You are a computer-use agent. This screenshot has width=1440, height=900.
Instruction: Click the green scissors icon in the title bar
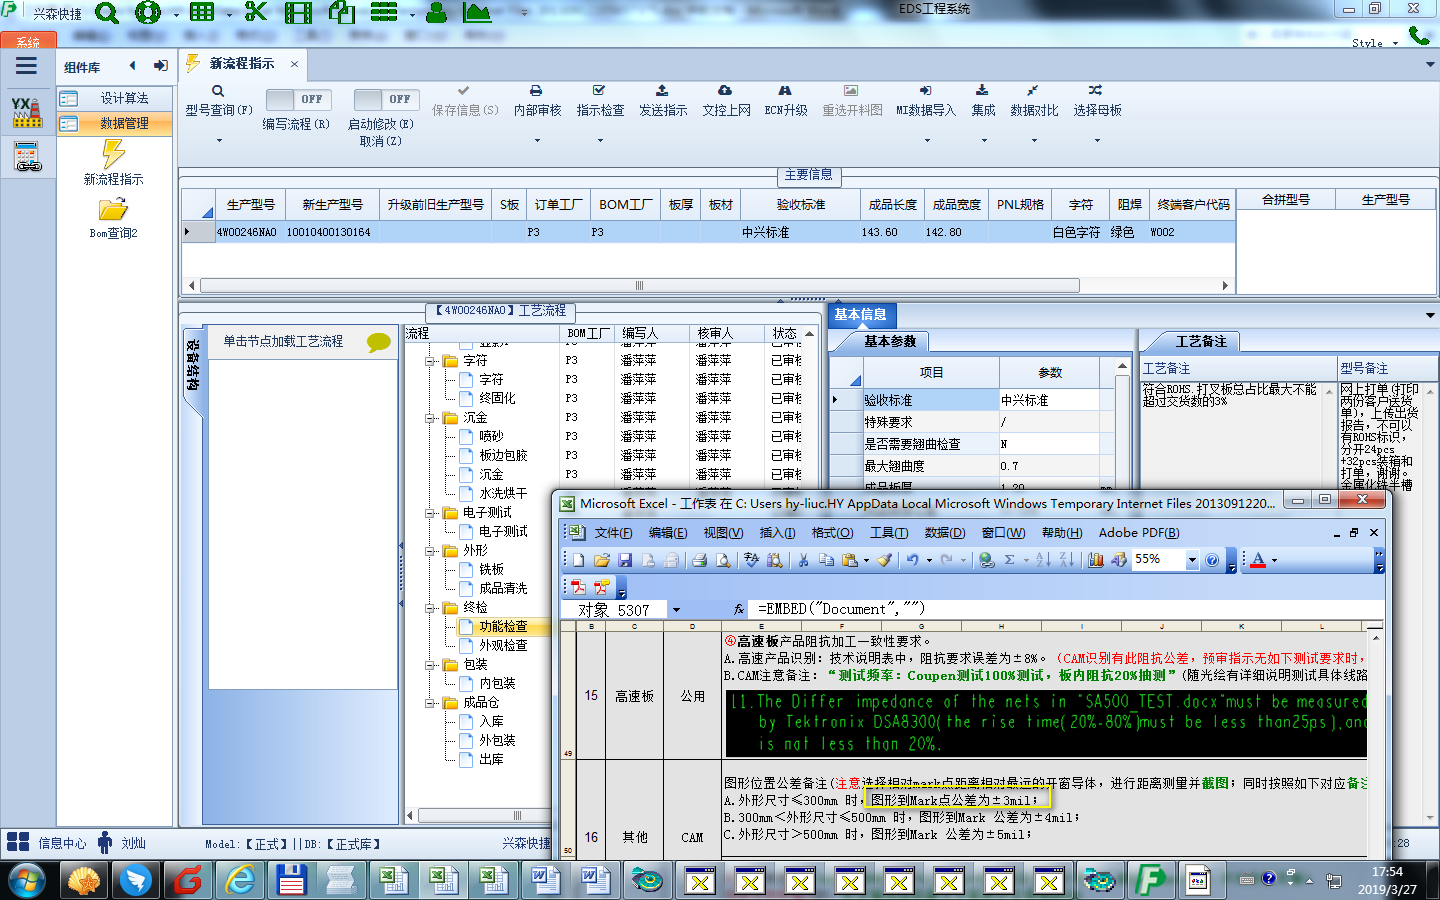256,13
